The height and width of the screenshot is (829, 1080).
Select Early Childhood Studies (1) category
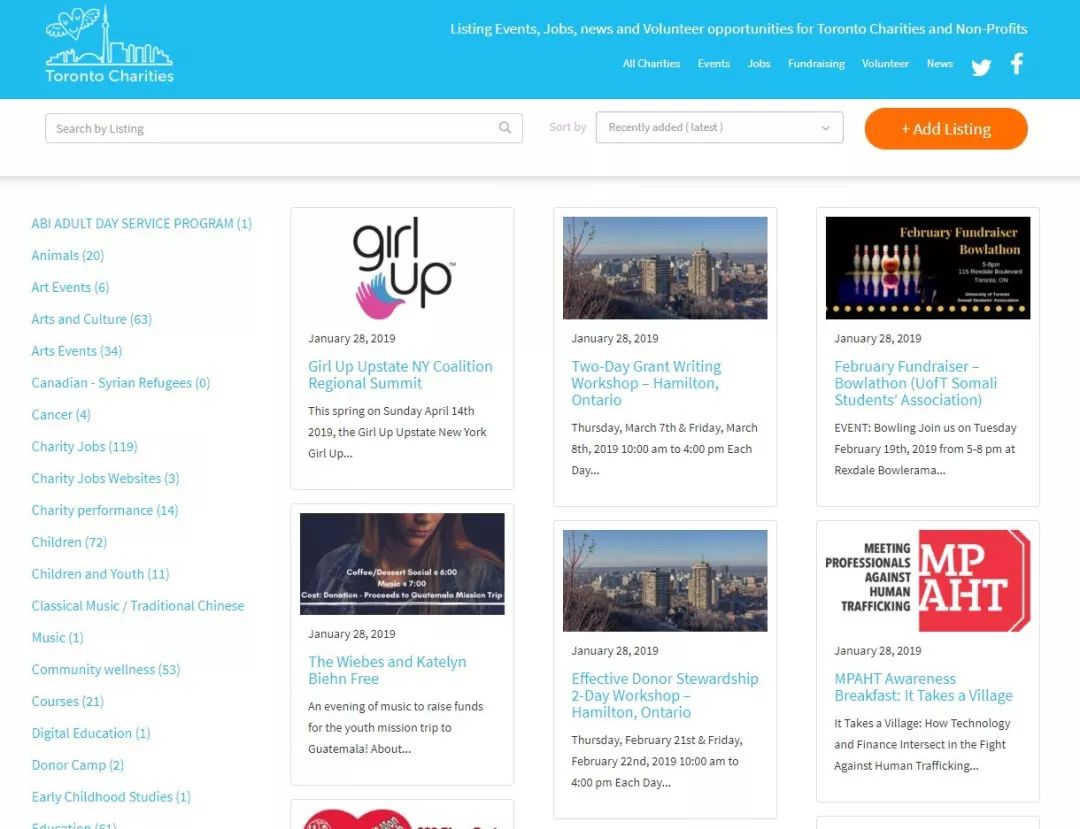(x=111, y=797)
